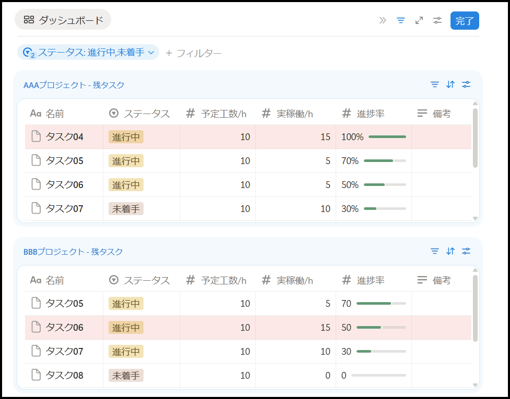
Task: Open the 未着手 status tag of タスク07 in AAA
Action: [126, 209]
